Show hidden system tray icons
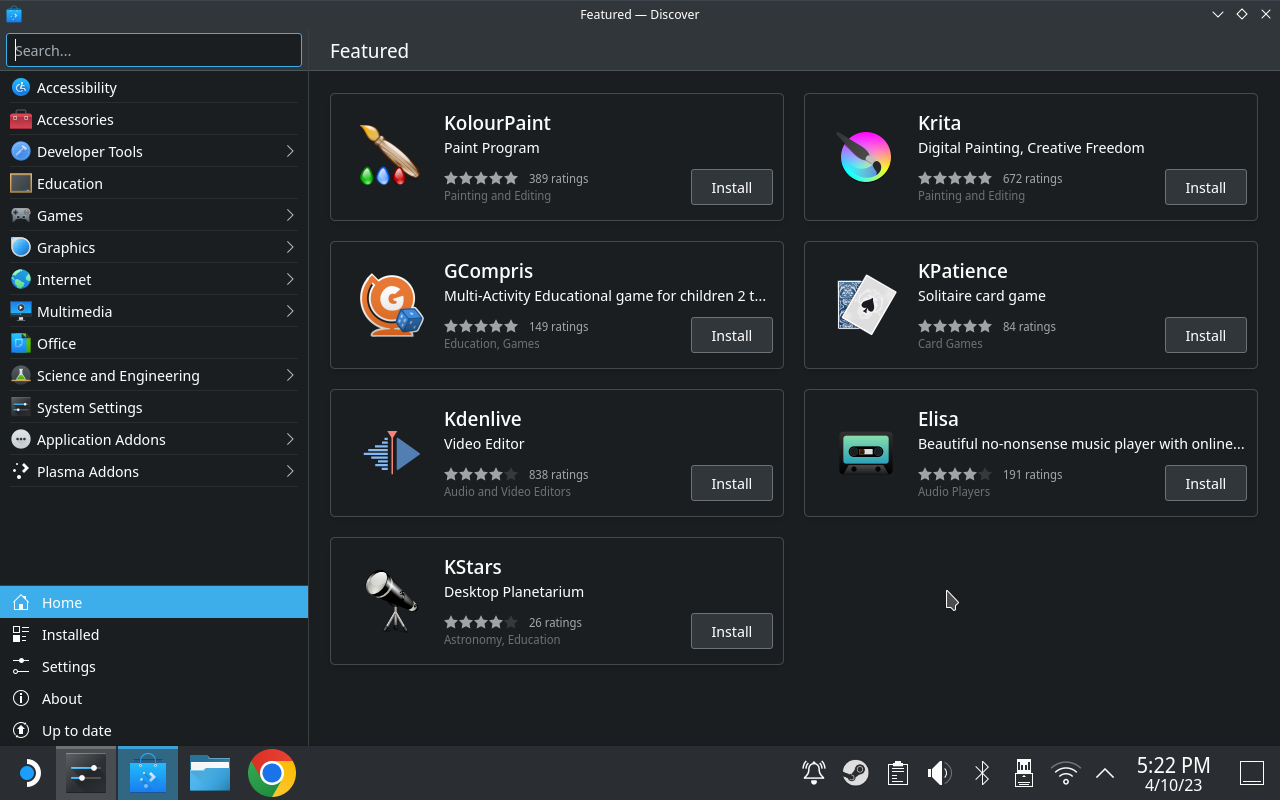 (1105, 773)
